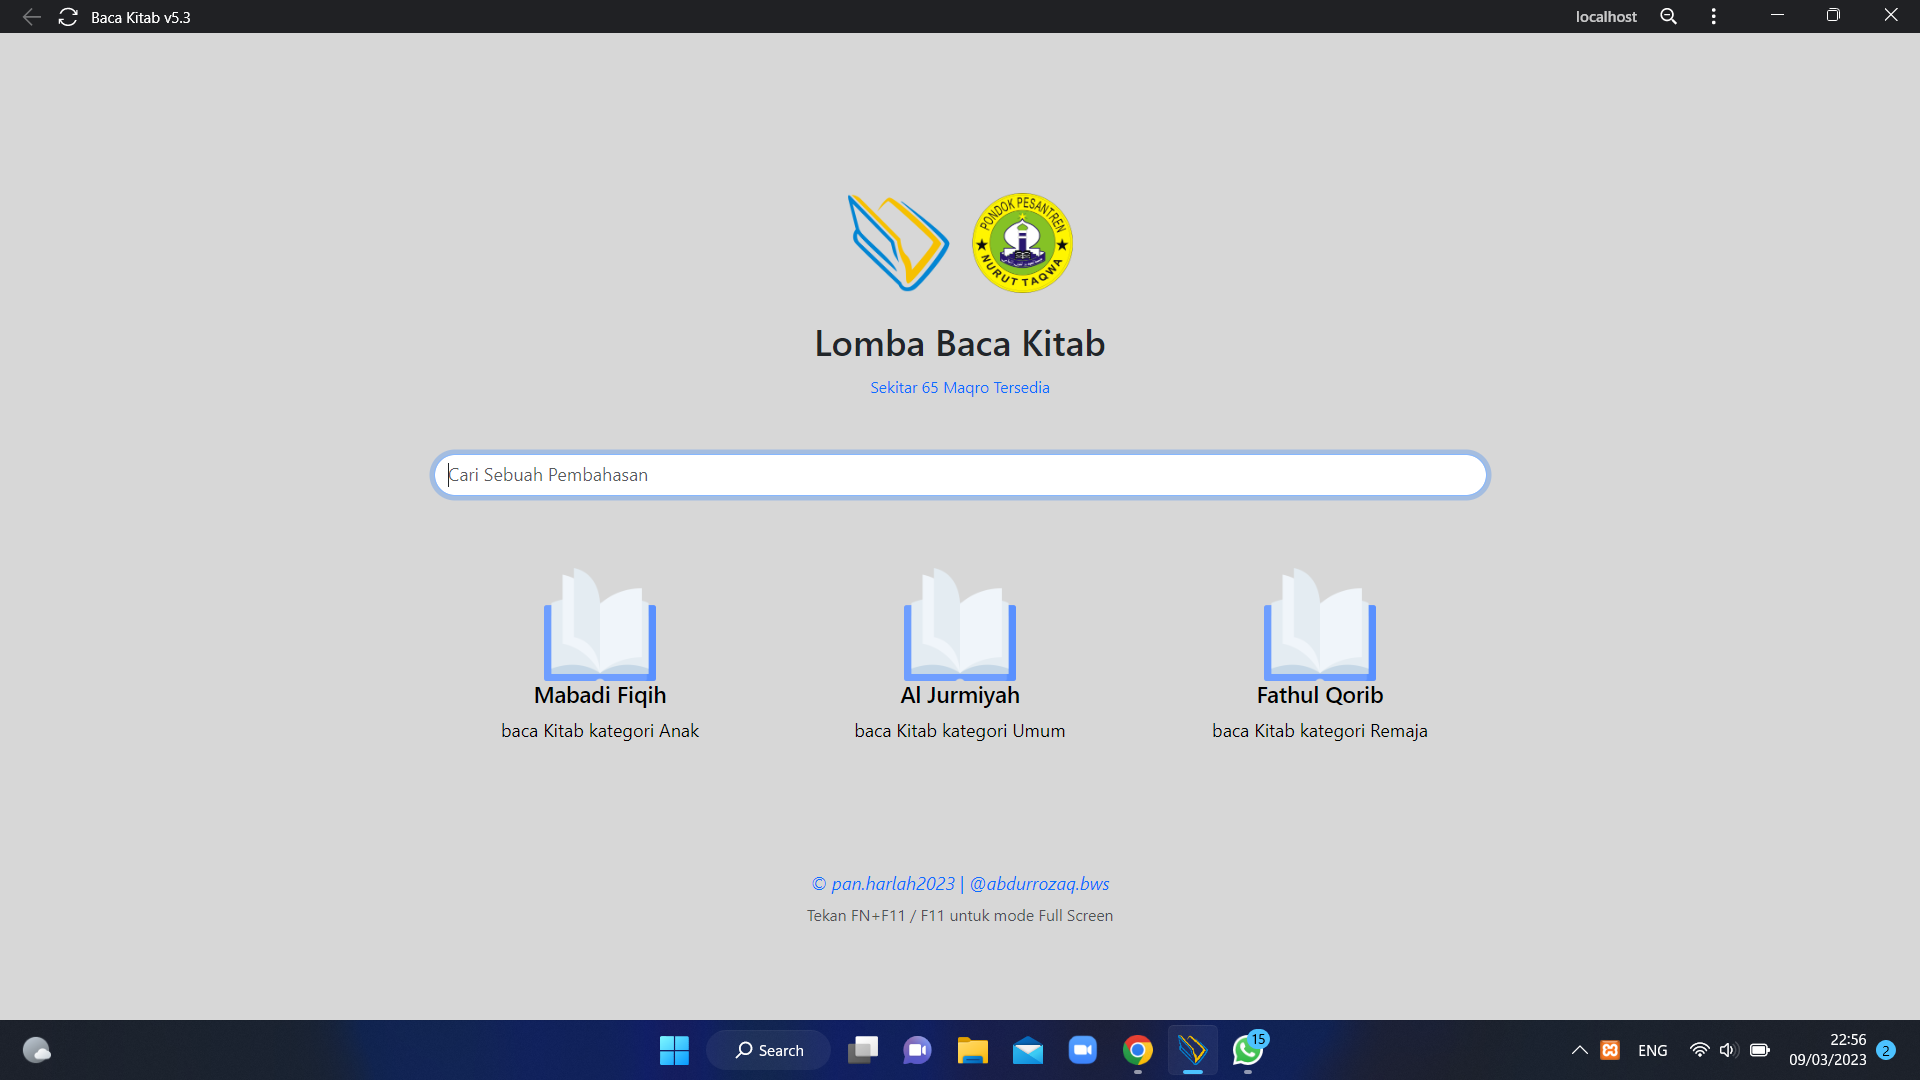Click the Baca Kitab app logo above the title
This screenshot has height=1080, width=1920.
click(898, 243)
